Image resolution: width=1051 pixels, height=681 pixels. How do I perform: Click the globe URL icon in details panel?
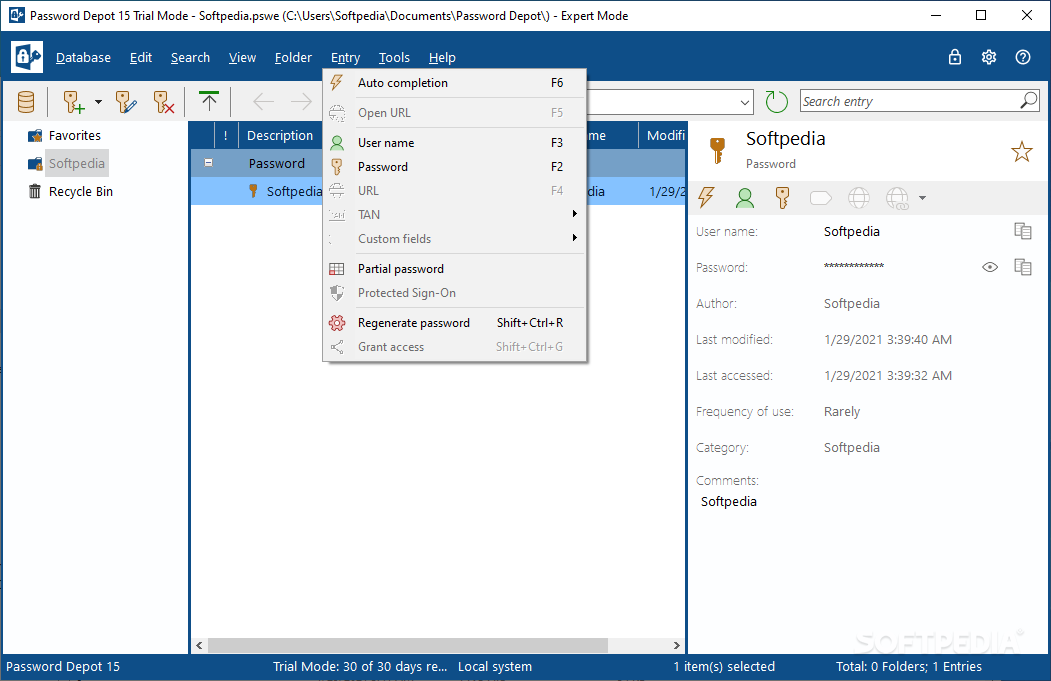click(859, 198)
